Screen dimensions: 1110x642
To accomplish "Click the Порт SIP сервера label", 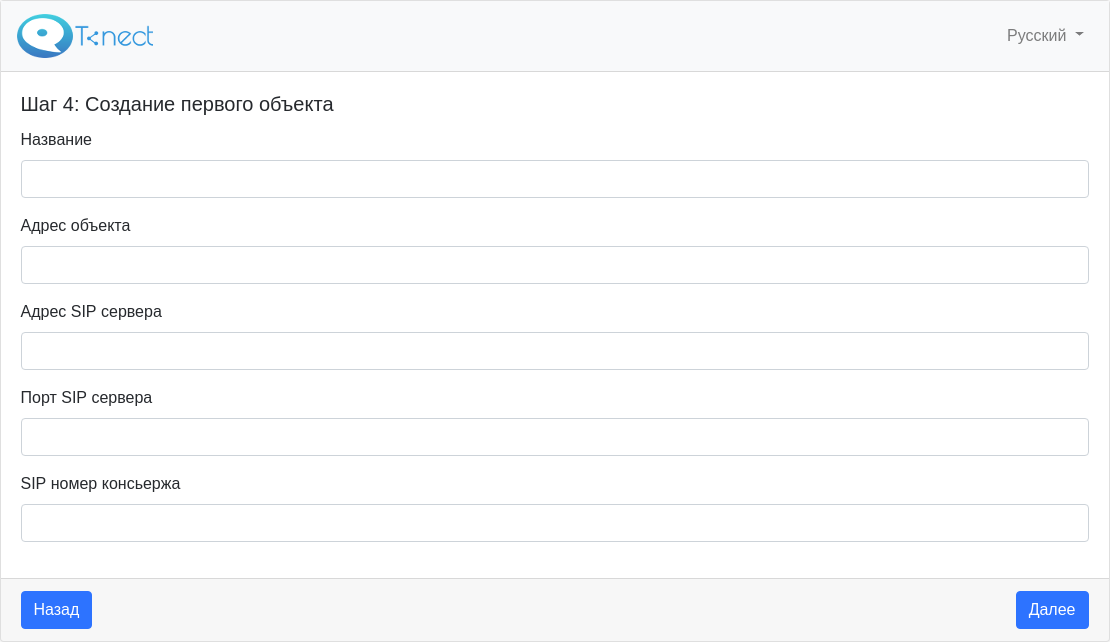I will [x=86, y=397].
